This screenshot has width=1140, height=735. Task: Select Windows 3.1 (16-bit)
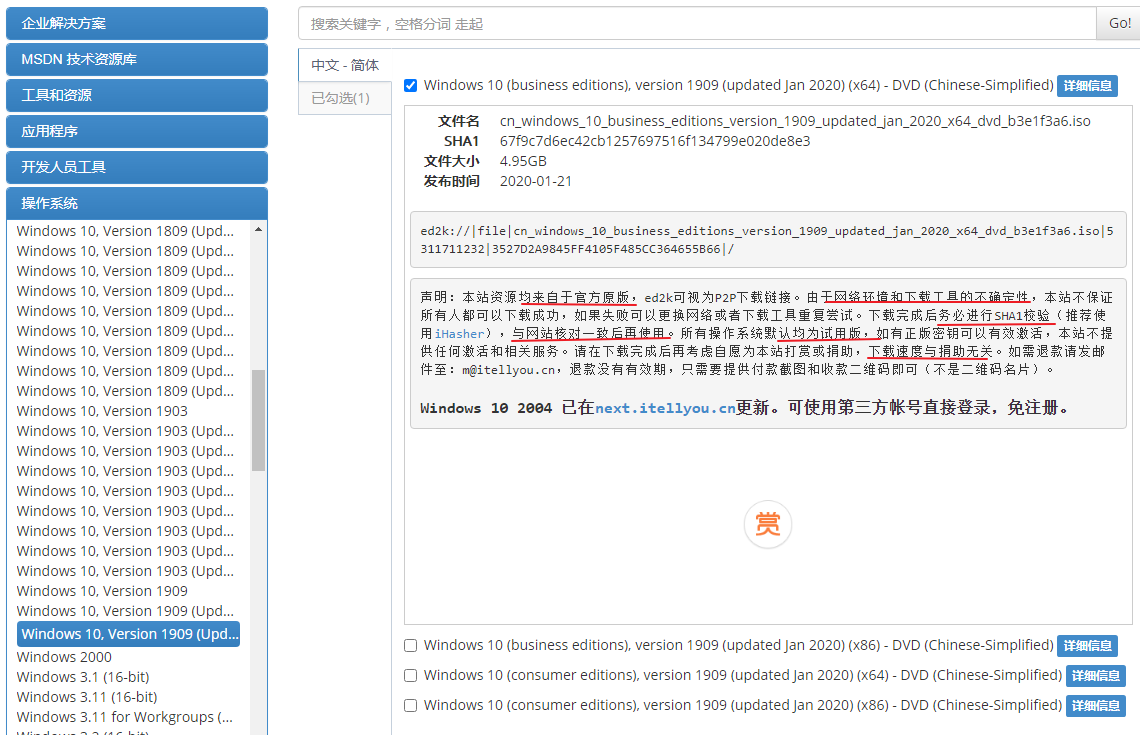pos(83,677)
